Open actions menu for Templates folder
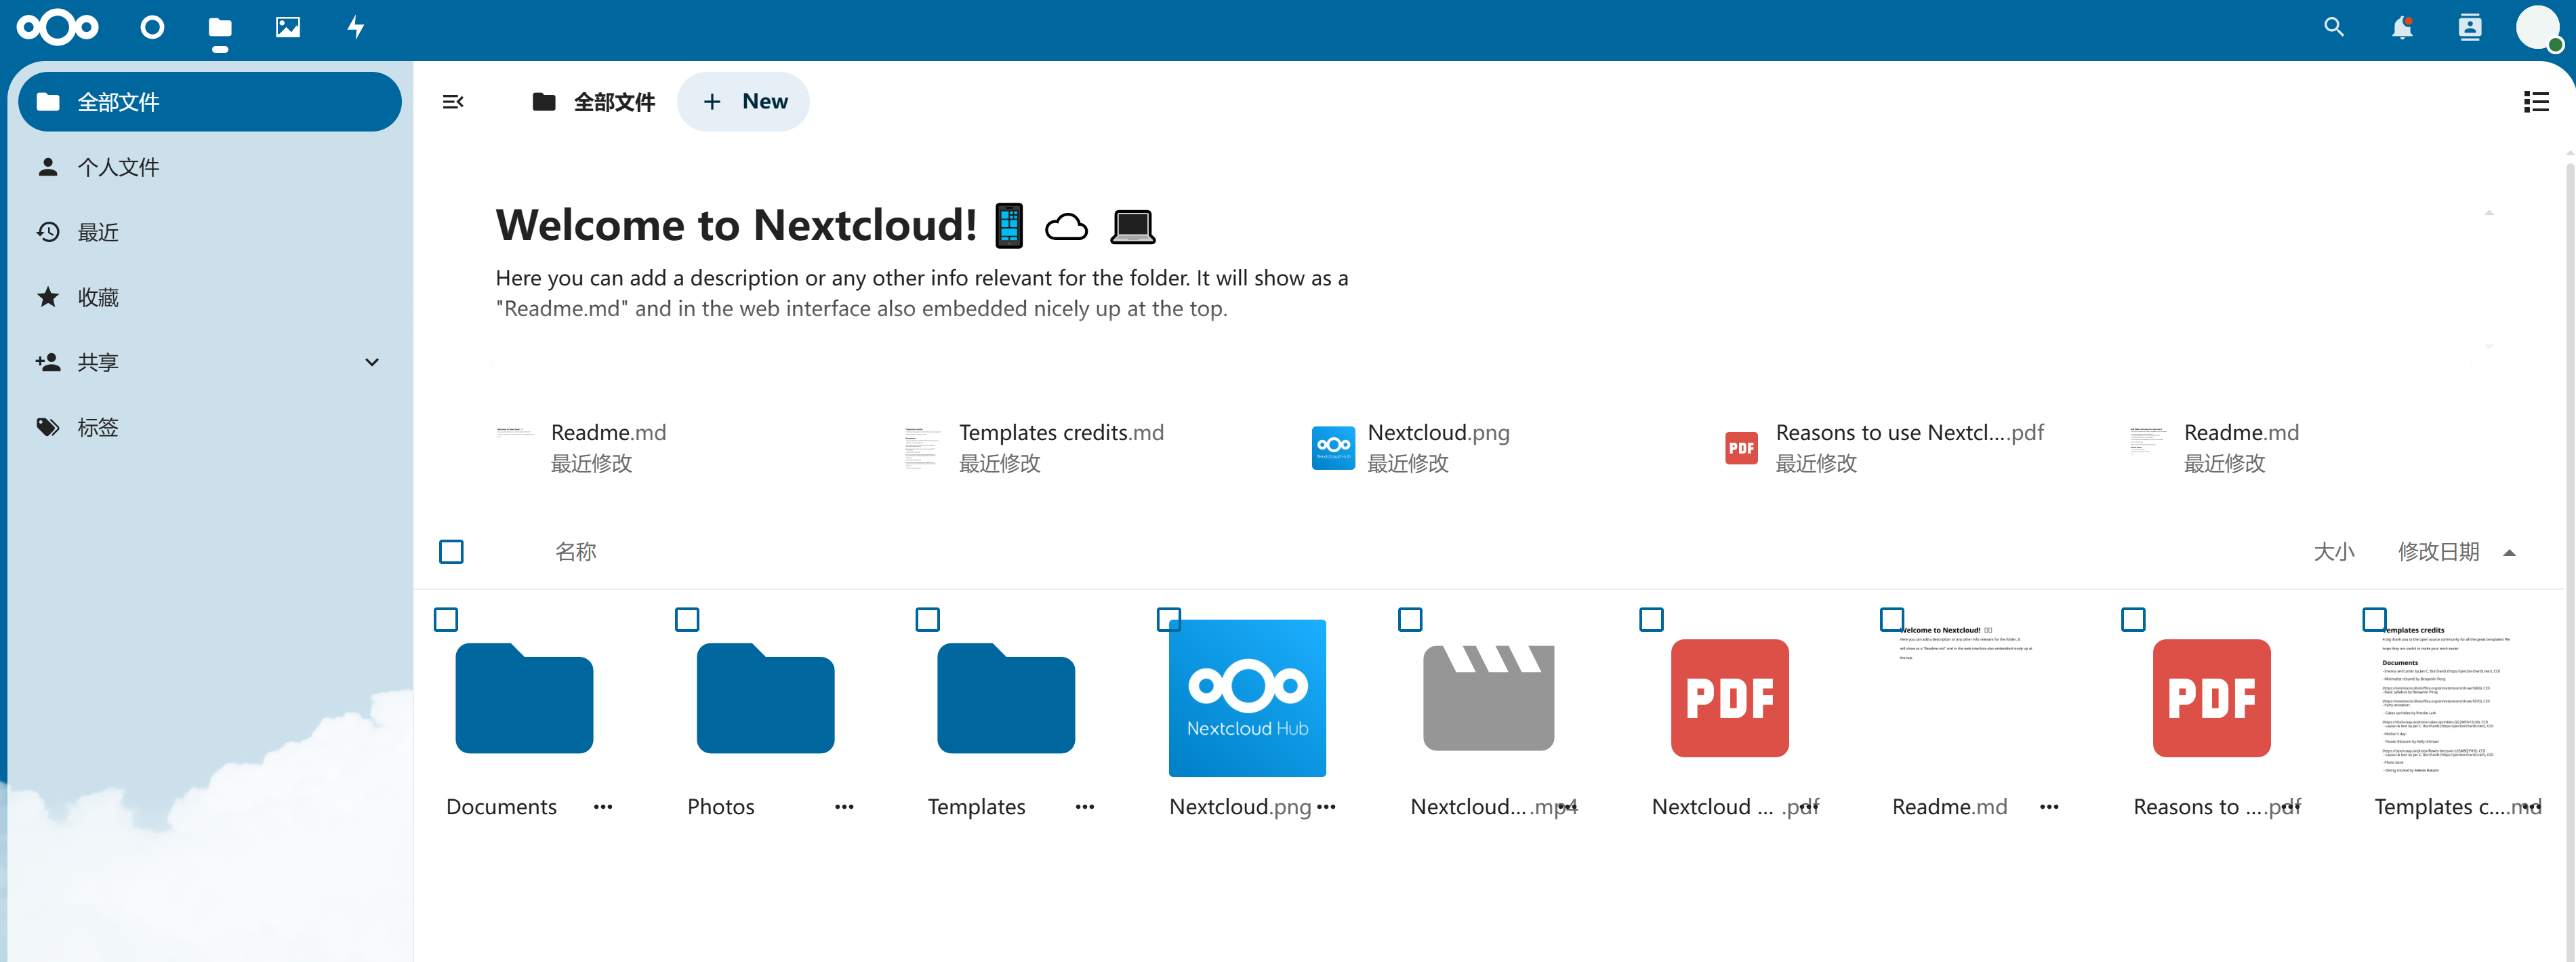Viewport: 2576px width, 962px height. 1085,807
